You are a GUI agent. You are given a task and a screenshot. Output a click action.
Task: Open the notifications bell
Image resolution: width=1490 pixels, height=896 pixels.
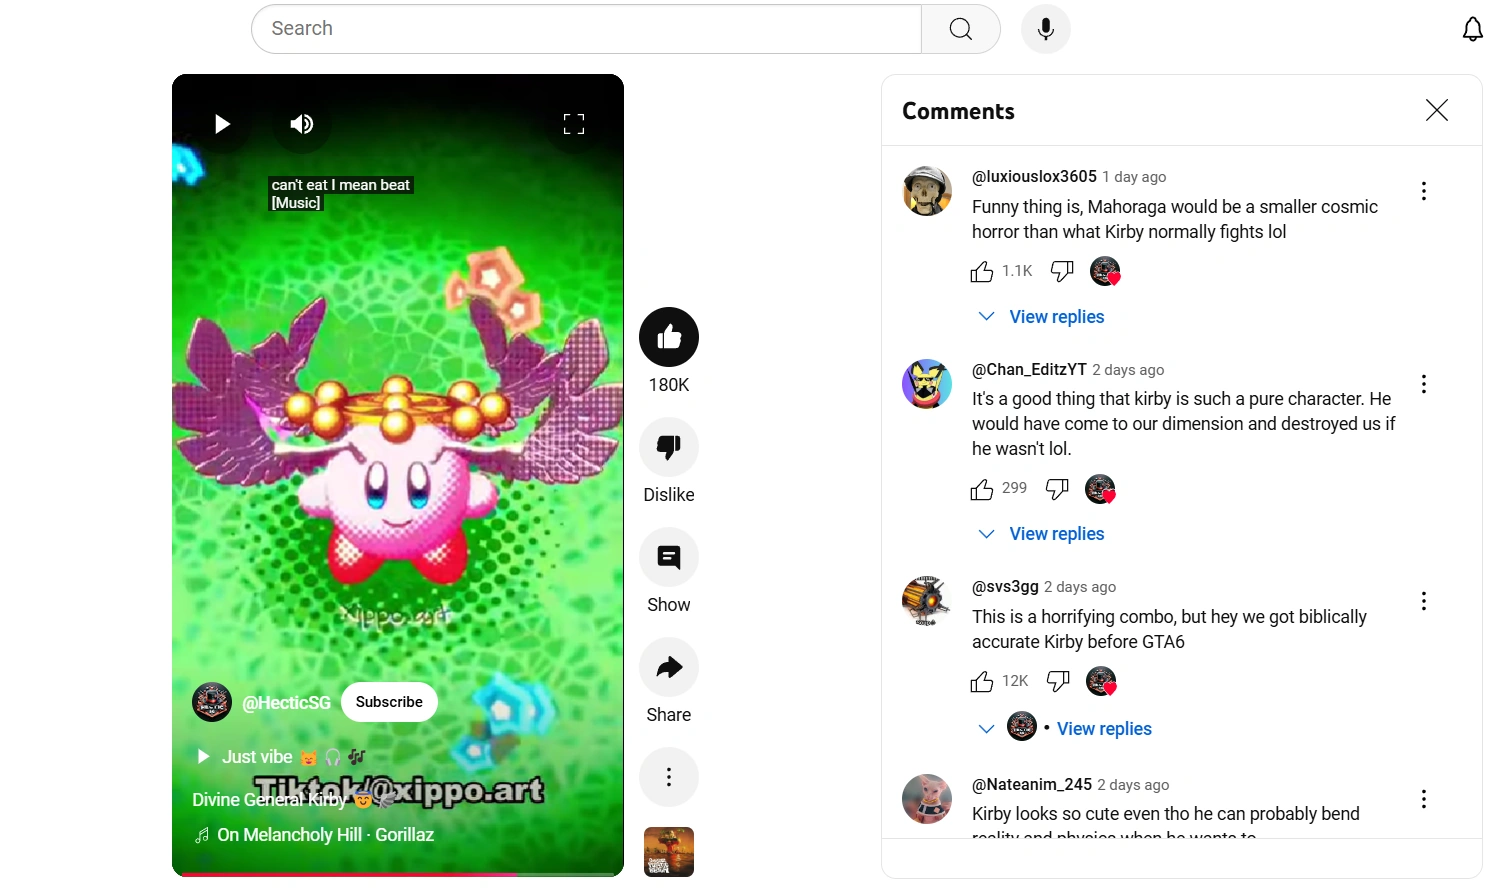[1473, 29]
